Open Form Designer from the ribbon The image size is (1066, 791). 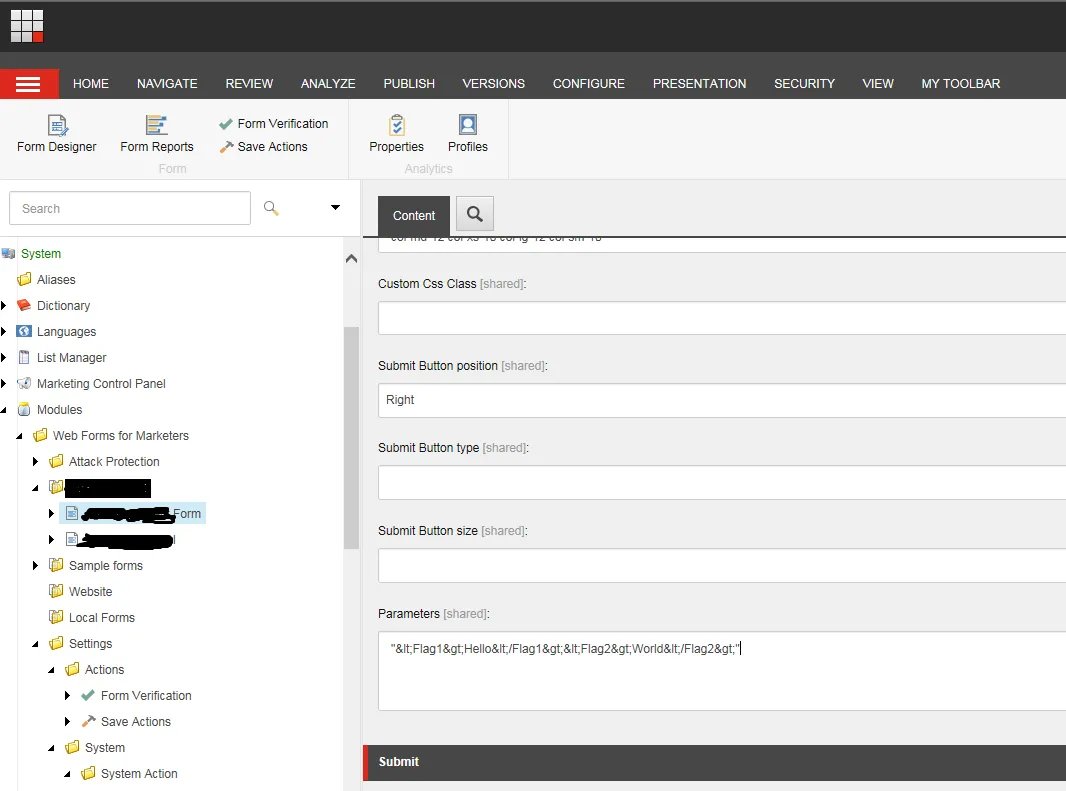pos(56,134)
